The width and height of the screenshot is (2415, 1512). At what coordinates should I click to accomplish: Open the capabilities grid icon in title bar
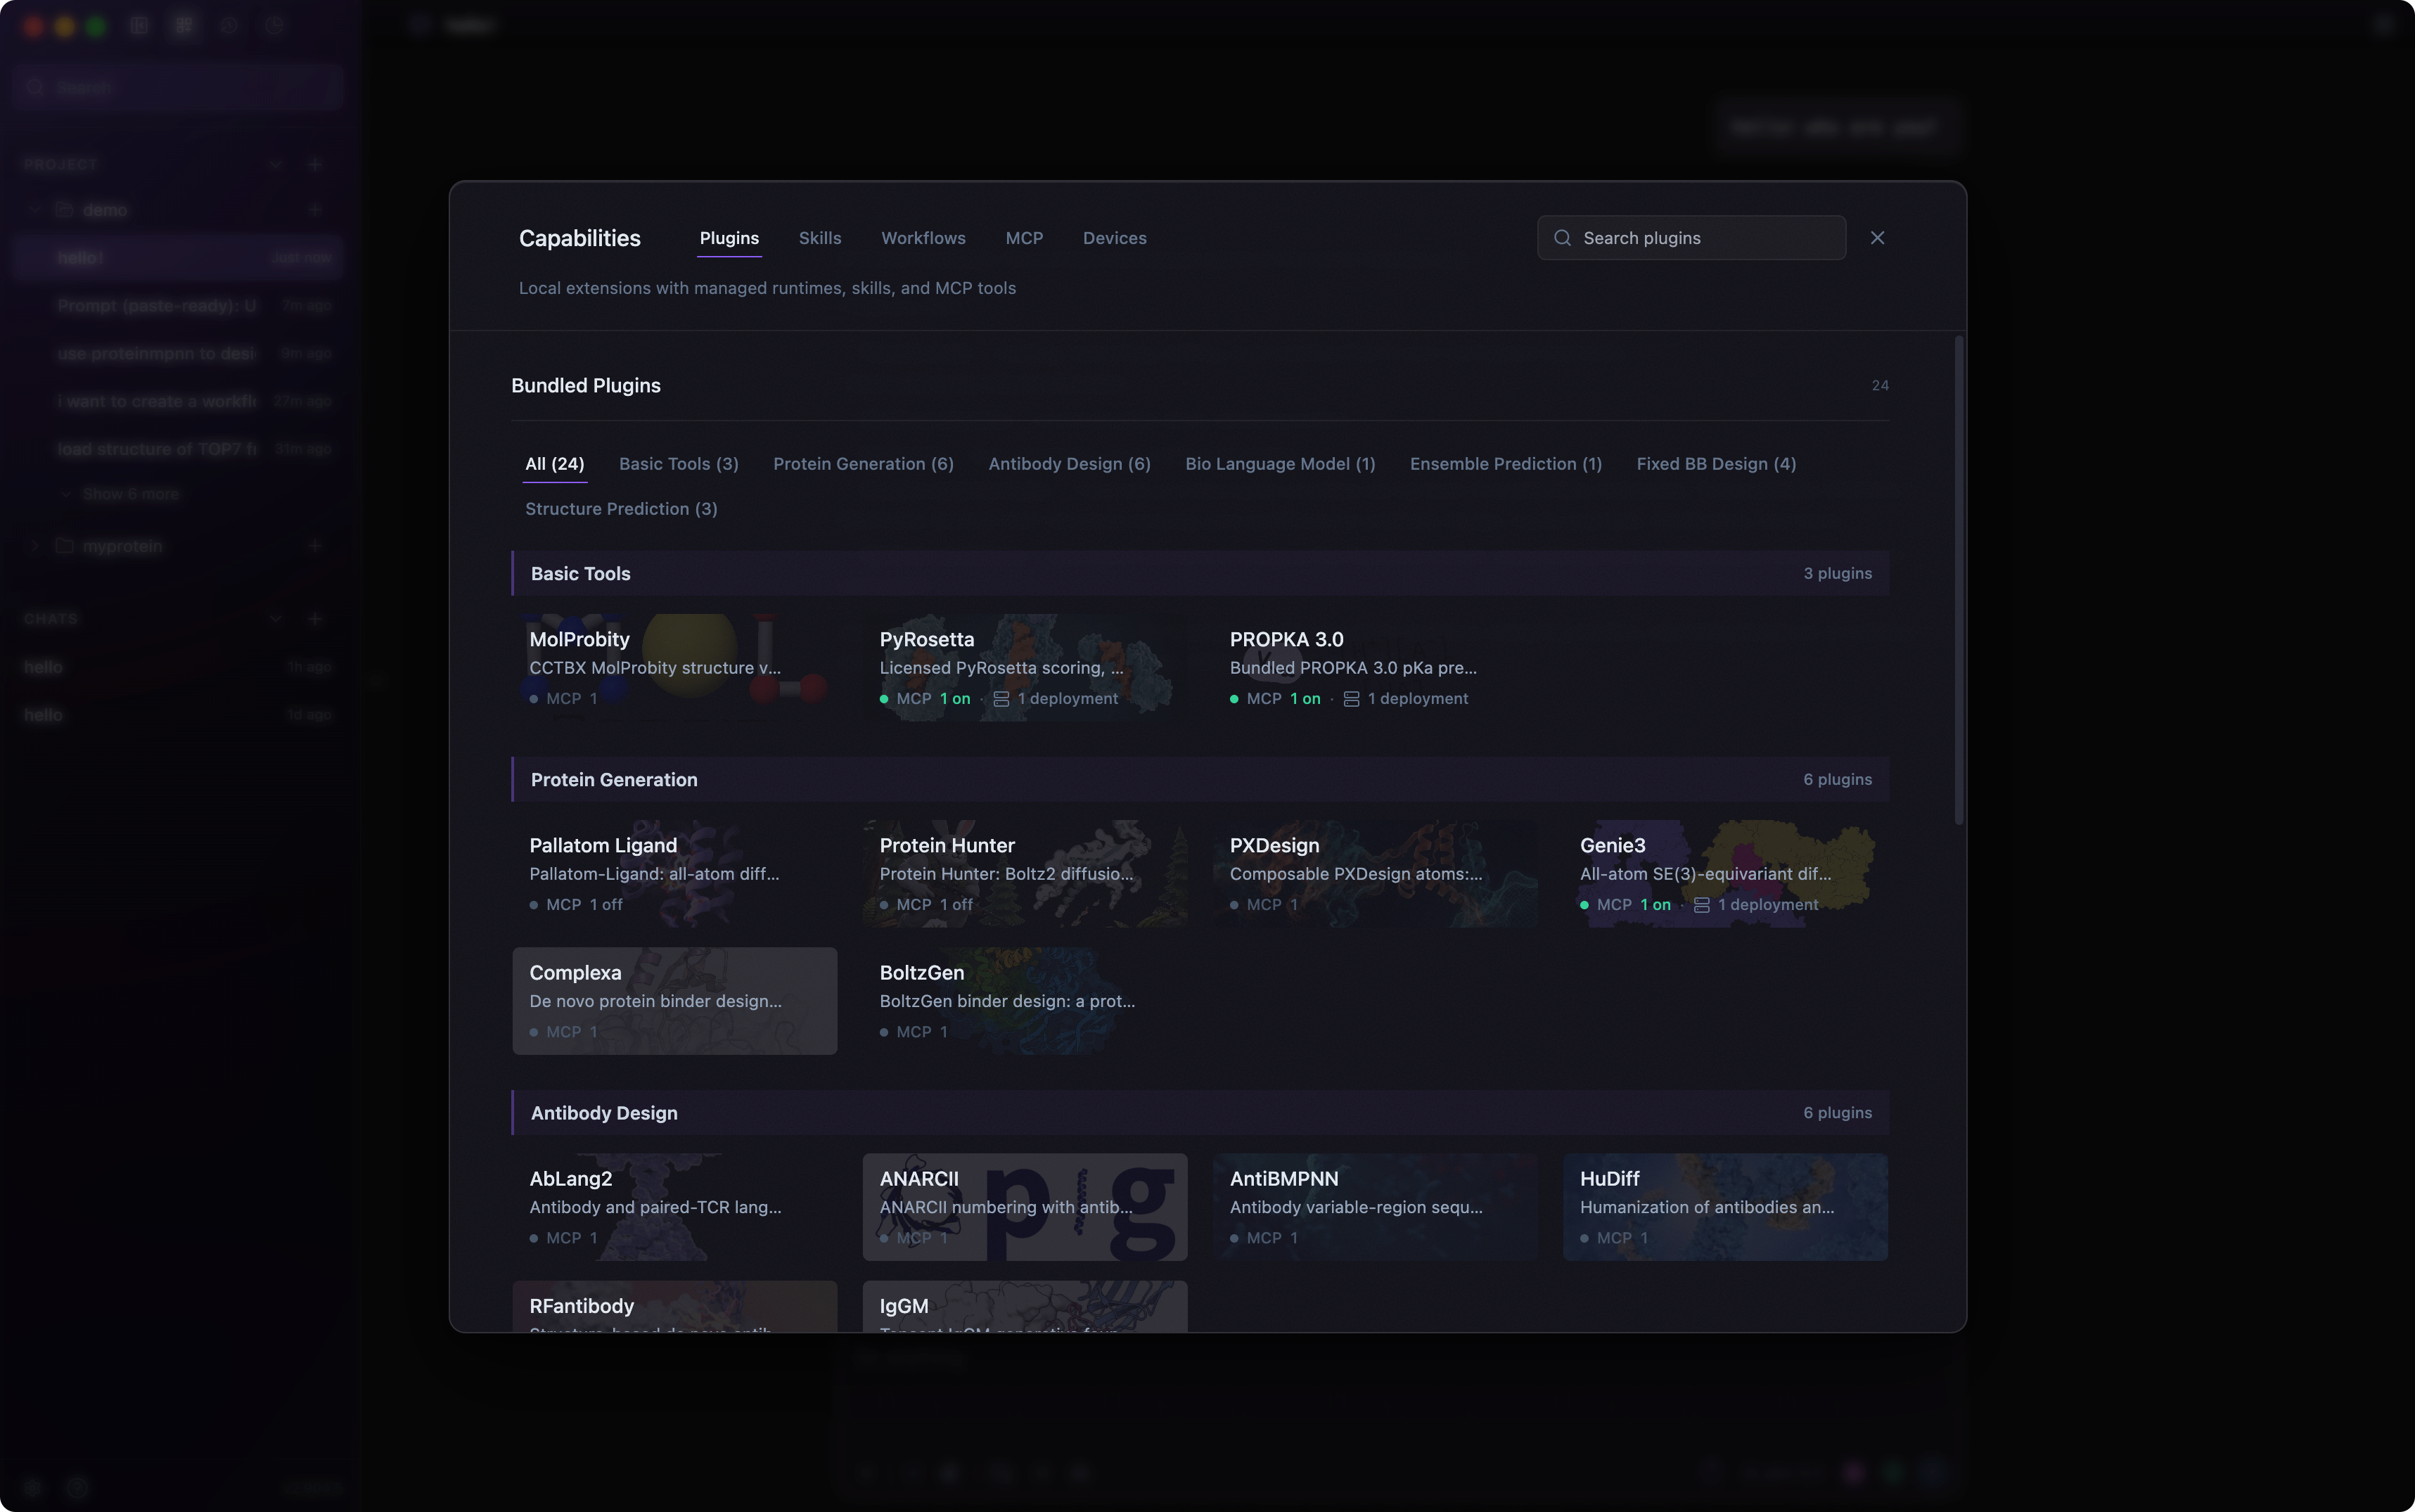pyautogui.click(x=184, y=26)
